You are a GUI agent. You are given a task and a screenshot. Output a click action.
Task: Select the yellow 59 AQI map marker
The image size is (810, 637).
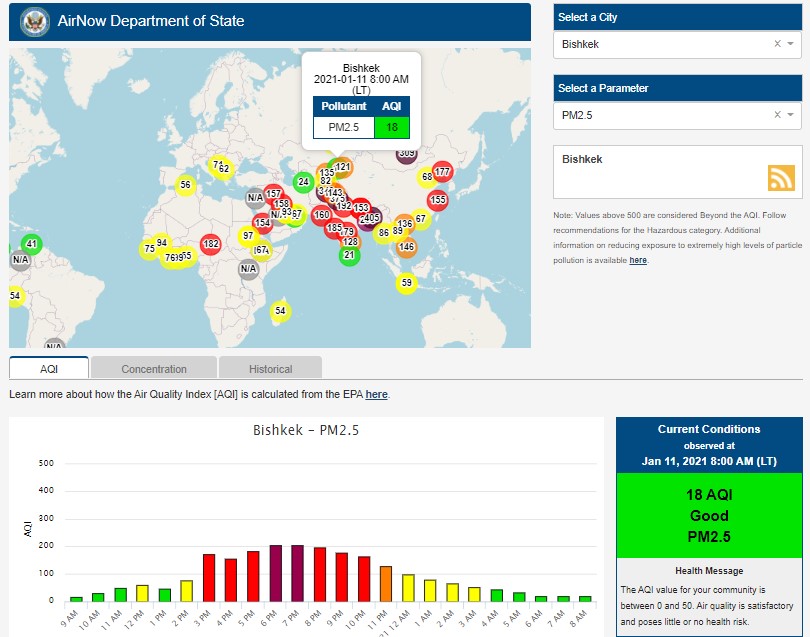(406, 283)
